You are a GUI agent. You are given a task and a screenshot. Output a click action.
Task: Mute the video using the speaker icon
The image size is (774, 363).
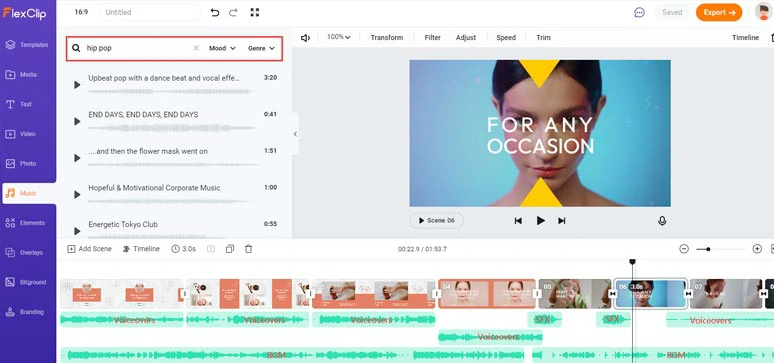point(305,38)
